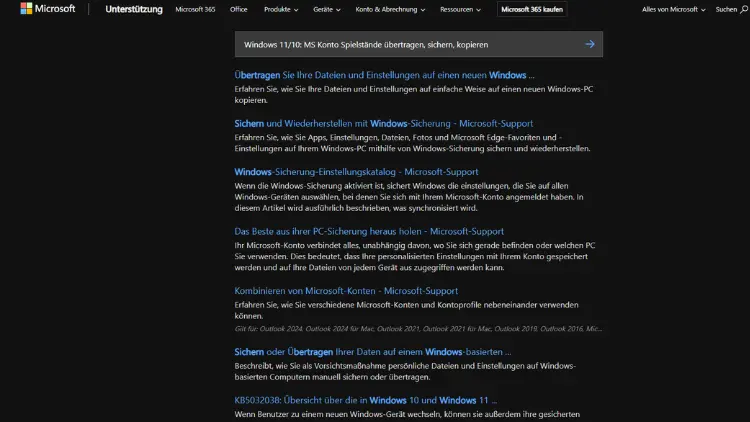Open the Unterstützung home link
Viewport: 750px width, 422px height.
pos(134,9)
